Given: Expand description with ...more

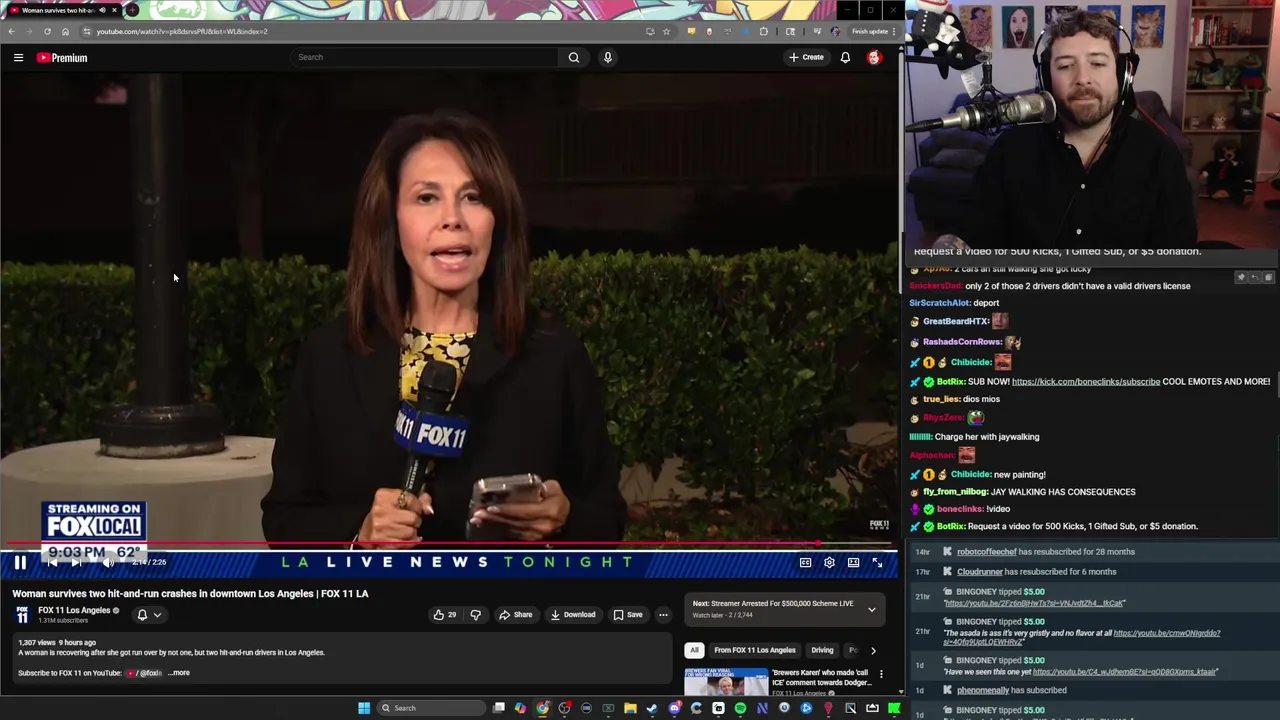Looking at the screenshot, I should pyautogui.click(x=179, y=673).
